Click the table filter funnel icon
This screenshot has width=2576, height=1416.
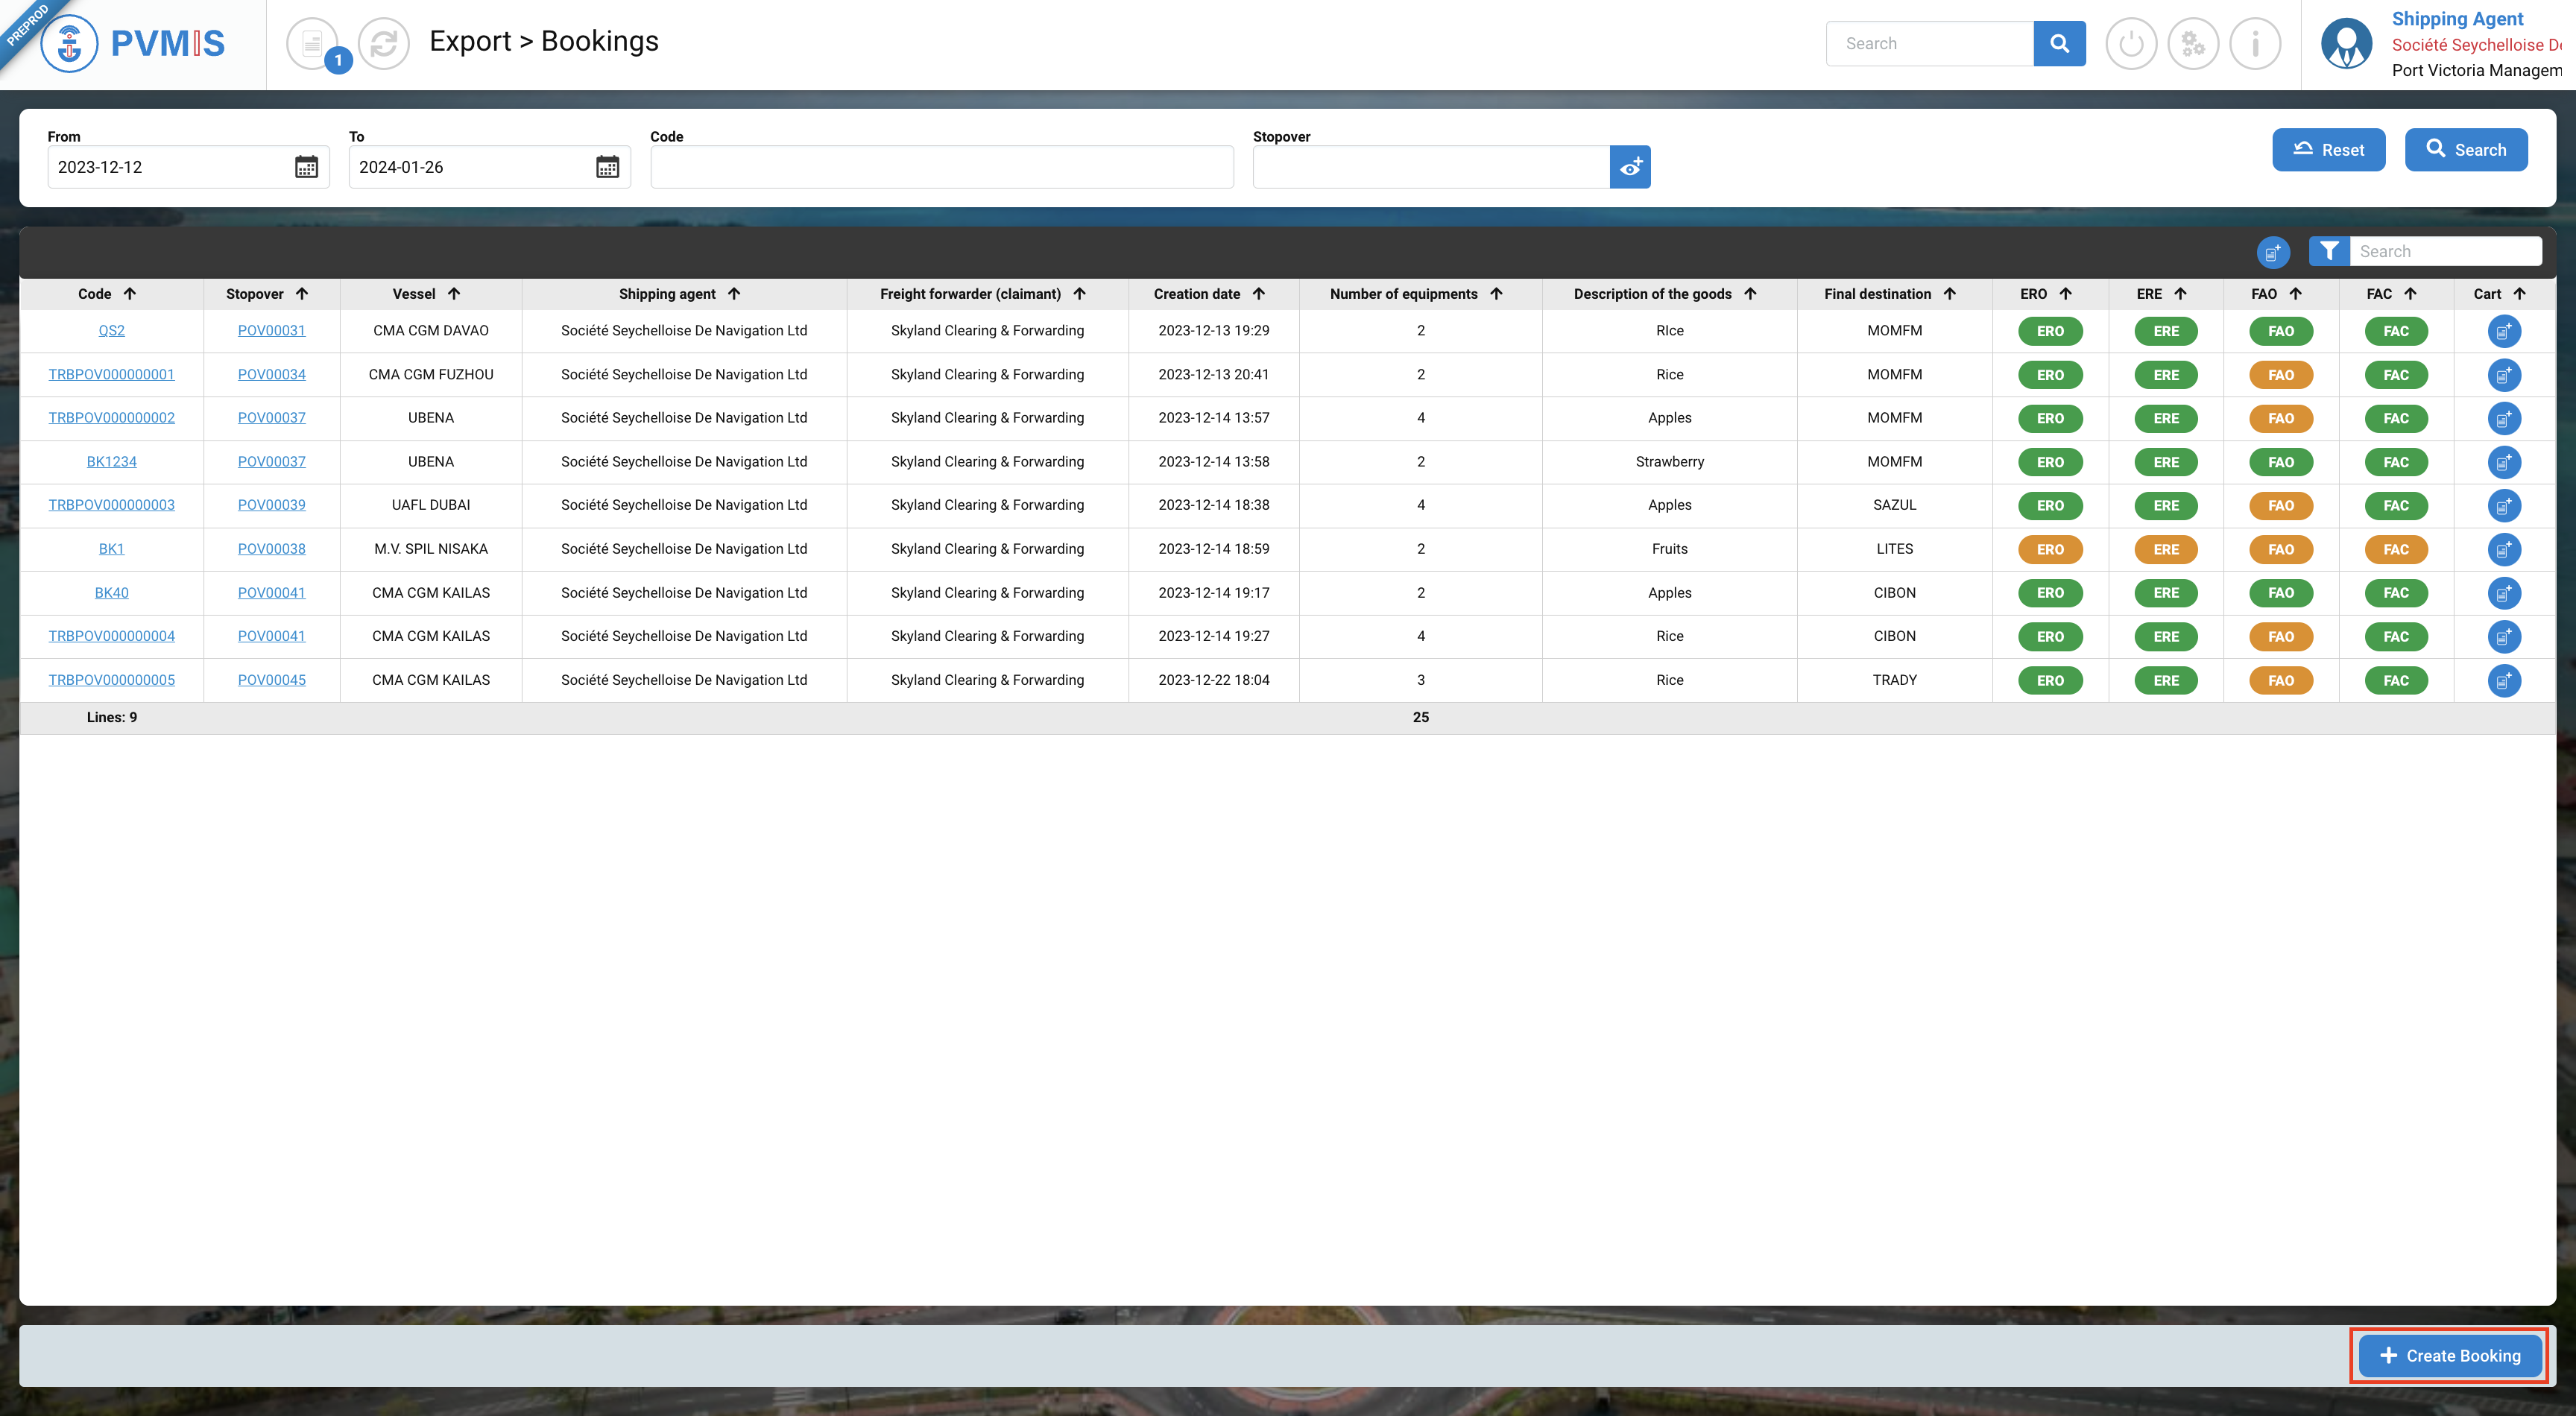click(x=2329, y=251)
